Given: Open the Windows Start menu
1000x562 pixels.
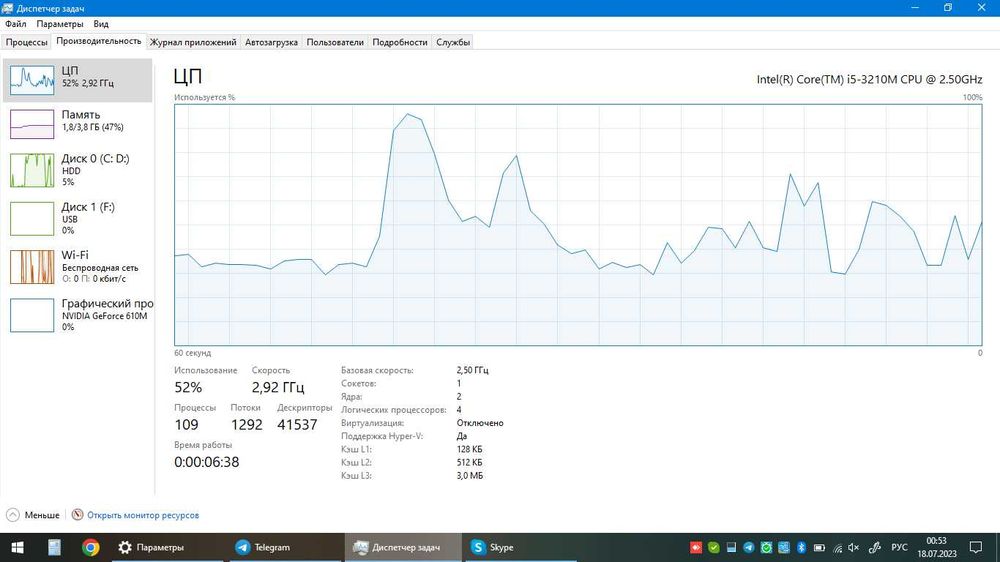Looking at the screenshot, I should pyautogui.click(x=18, y=547).
